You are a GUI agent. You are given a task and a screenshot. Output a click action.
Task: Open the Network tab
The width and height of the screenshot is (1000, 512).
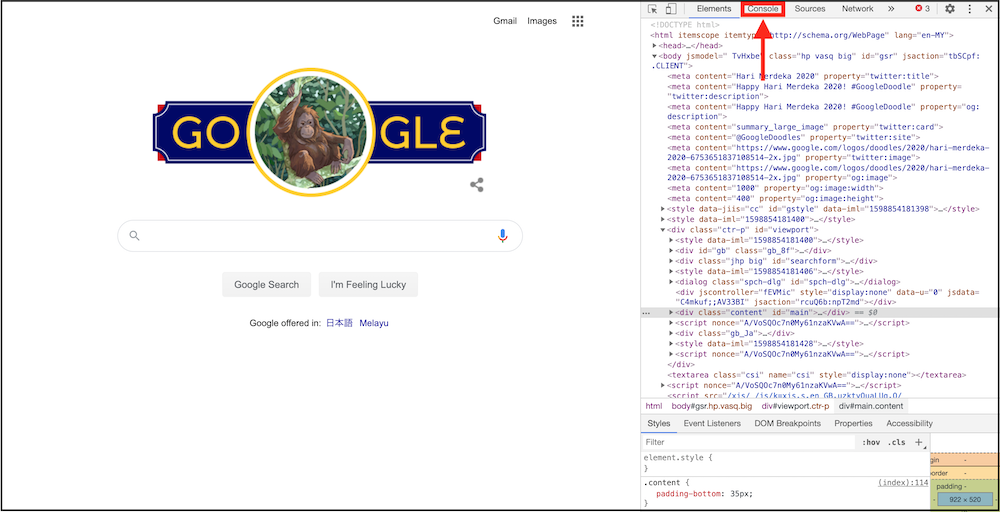tap(857, 9)
